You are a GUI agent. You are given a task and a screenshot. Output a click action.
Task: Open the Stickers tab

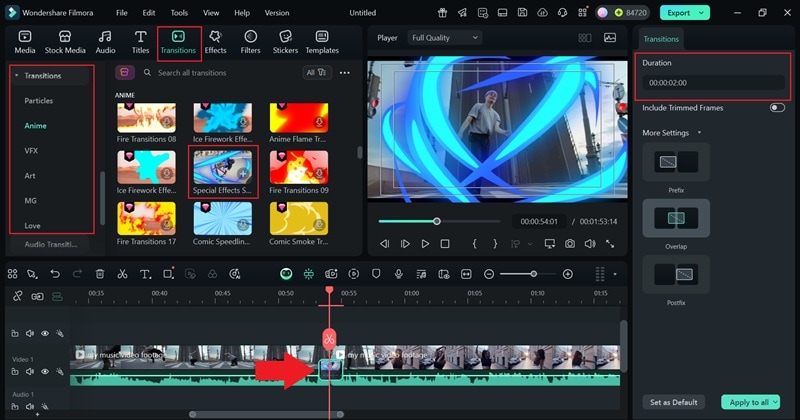pyautogui.click(x=285, y=42)
